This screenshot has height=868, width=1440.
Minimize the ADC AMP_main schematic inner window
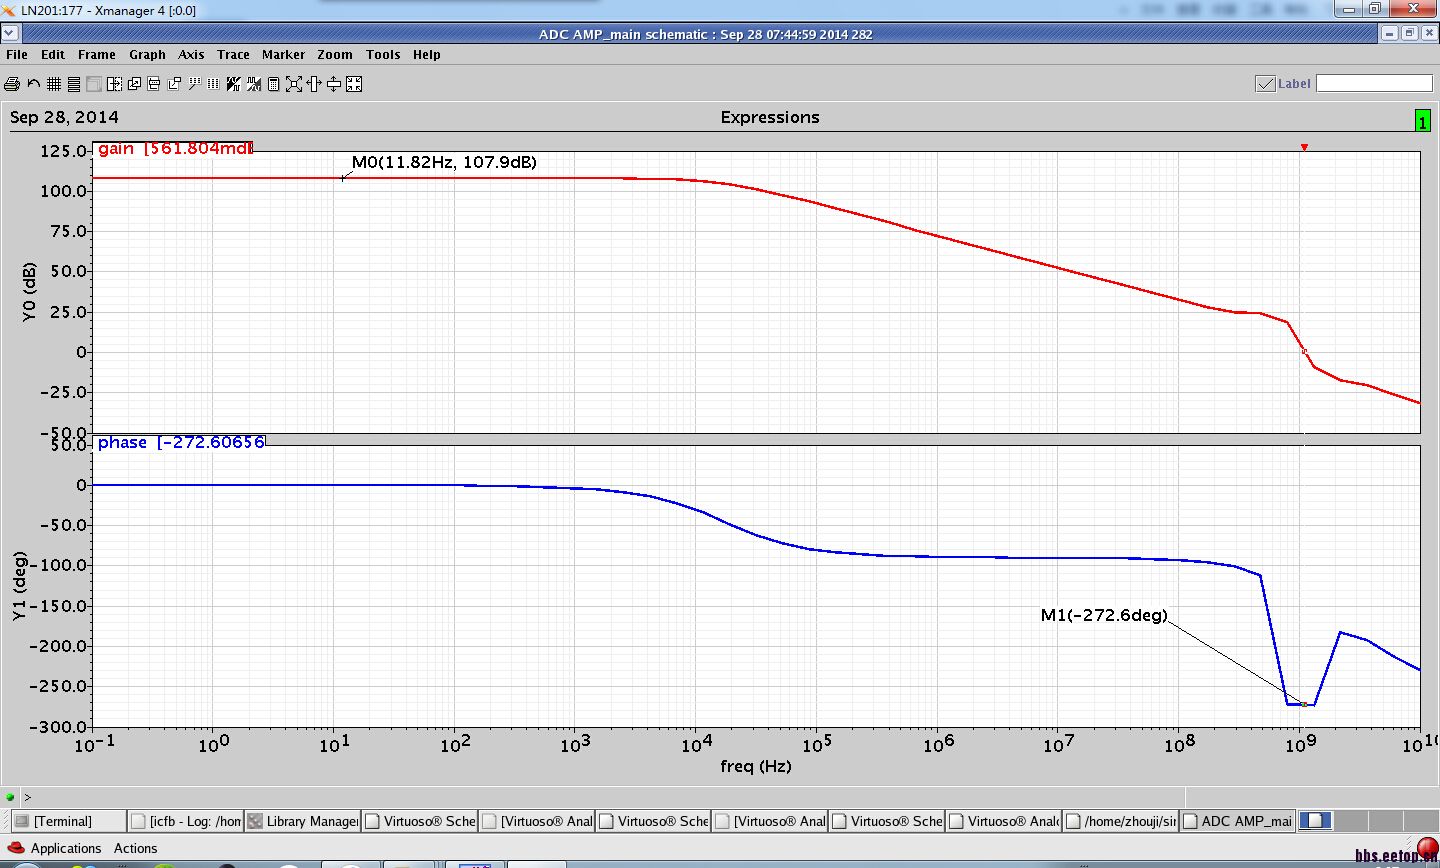[x=1390, y=34]
